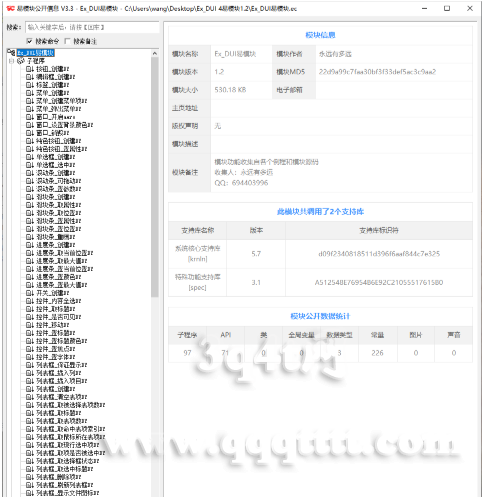Click the icon beside 列表框_插入项目

pyautogui.click(x=30, y=381)
